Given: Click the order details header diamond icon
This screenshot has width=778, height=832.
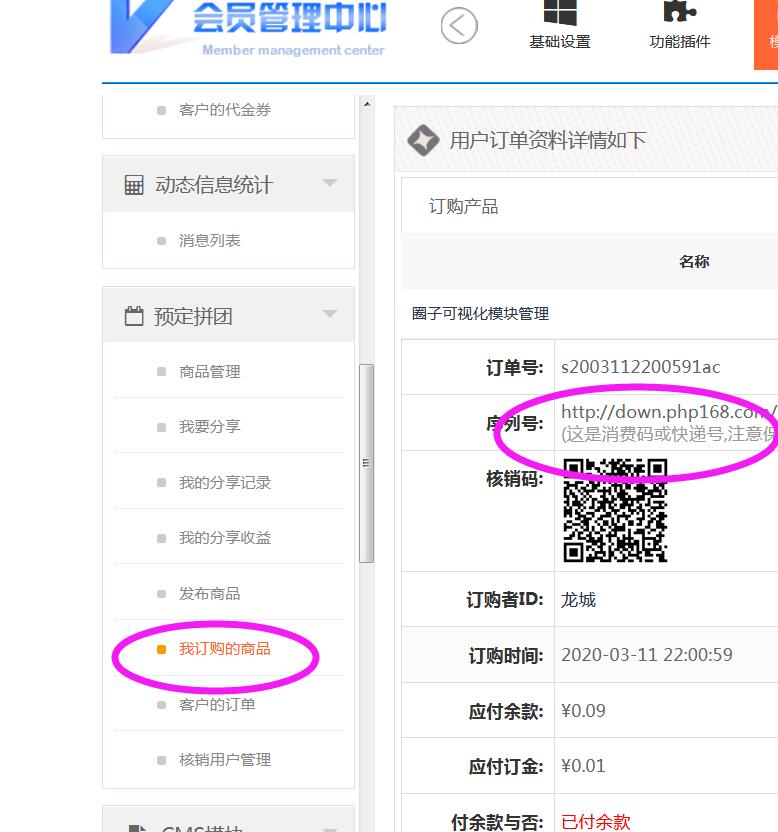Looking at the screenshot, I should [x=423, y=141].
